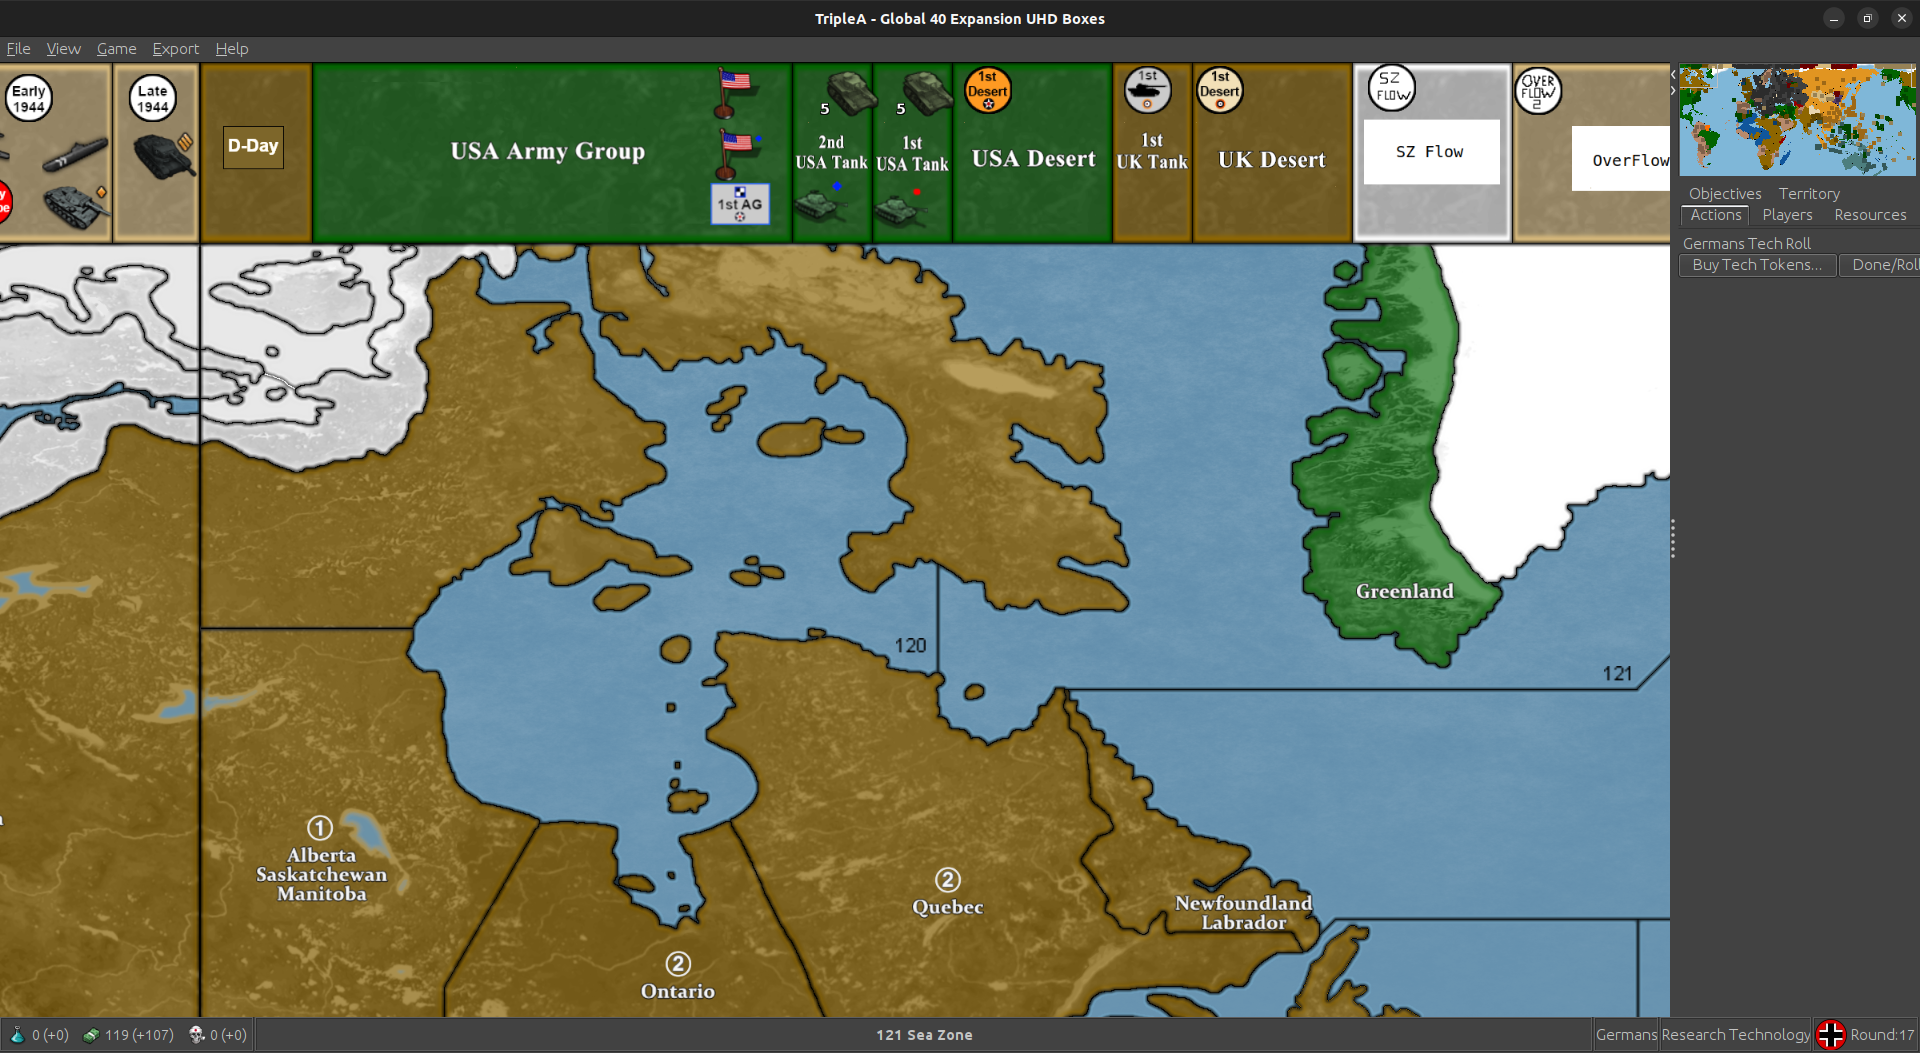
Task: Click the Germans Tech Roll heading
Action: click(x=1746, y=243)
